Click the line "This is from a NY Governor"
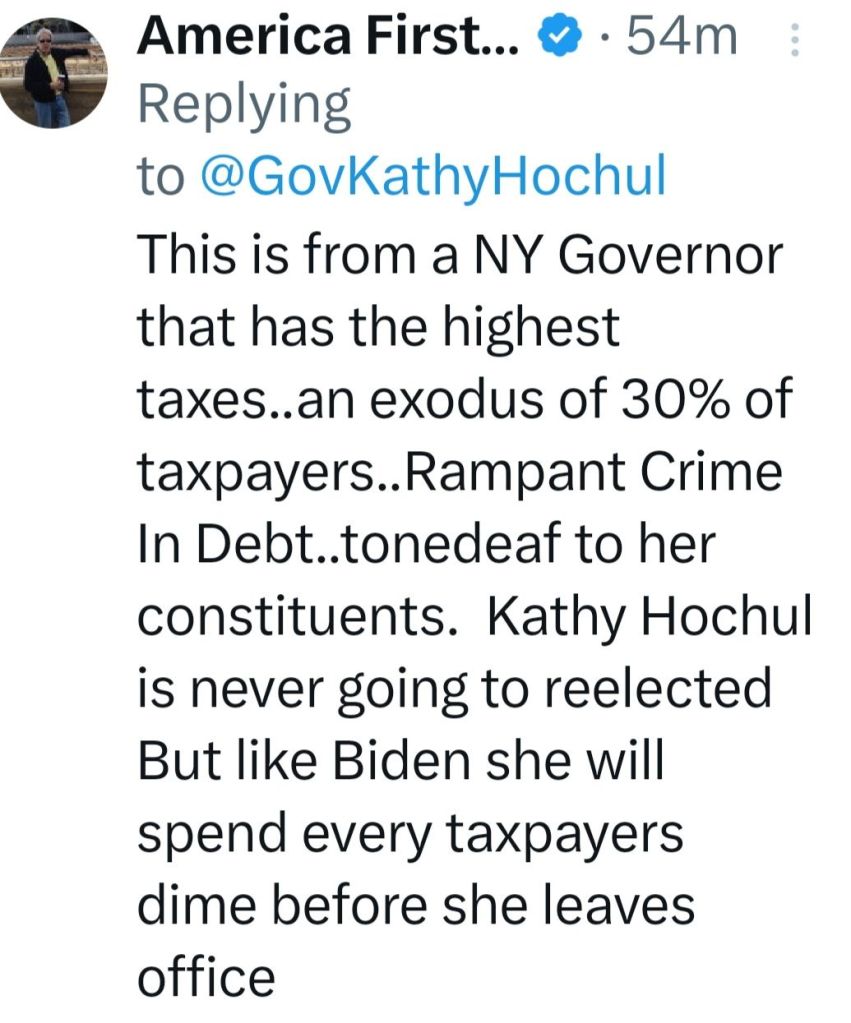This screenshot has width=851, height=1023. pos(458,257)
